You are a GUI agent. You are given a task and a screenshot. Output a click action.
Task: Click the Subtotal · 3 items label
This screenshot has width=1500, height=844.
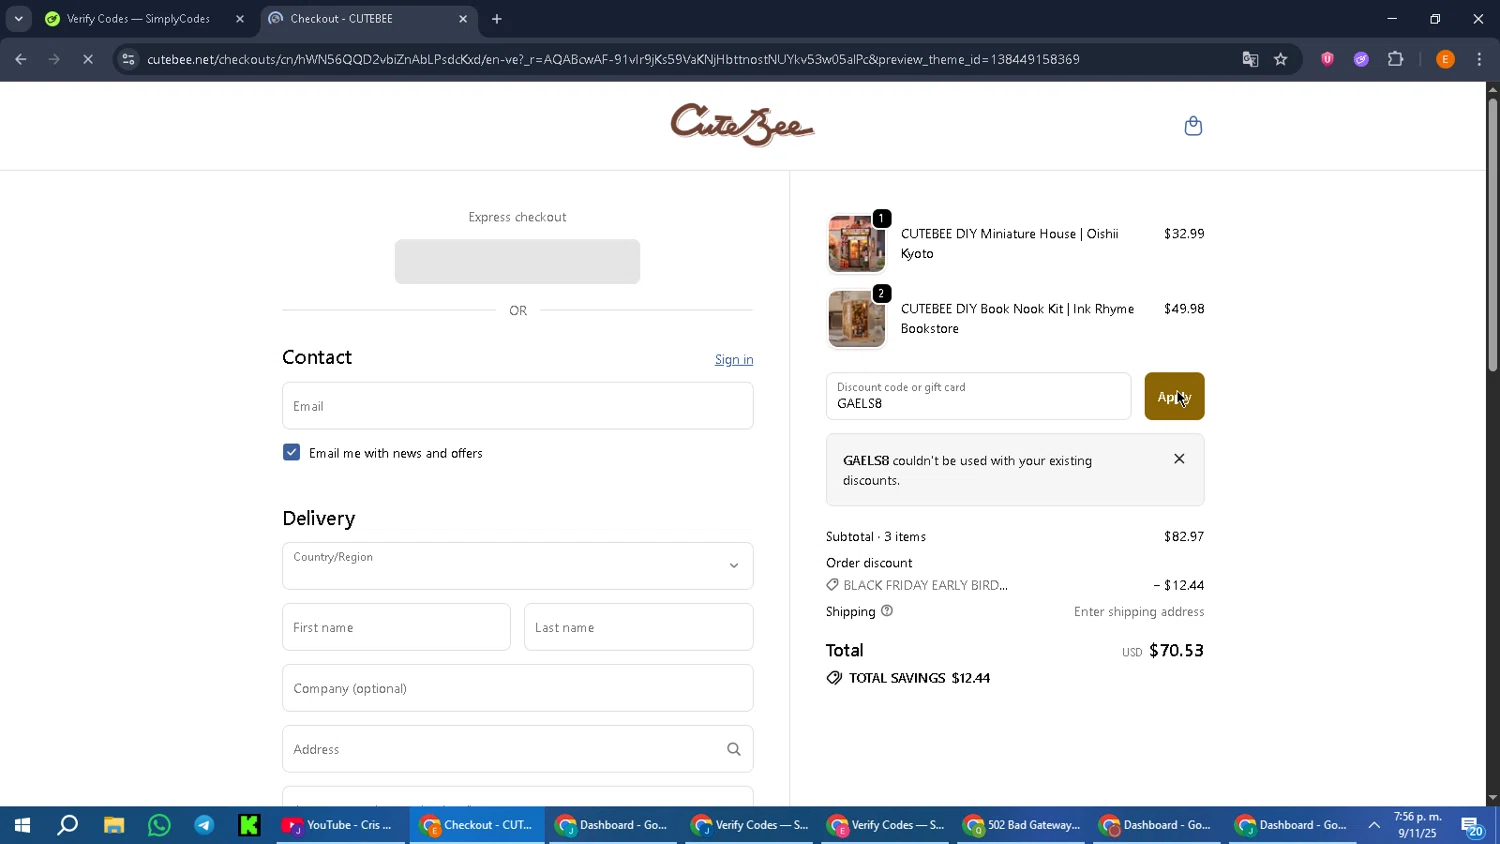point(876,537)
